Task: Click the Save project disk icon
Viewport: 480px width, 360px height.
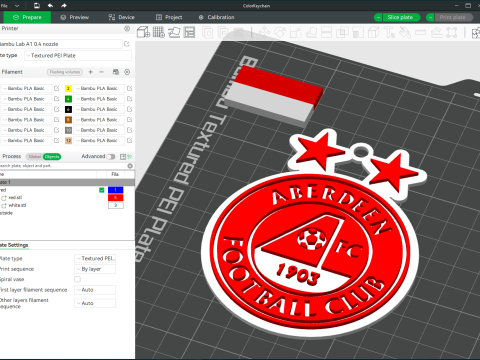Action: pos(37,5)
